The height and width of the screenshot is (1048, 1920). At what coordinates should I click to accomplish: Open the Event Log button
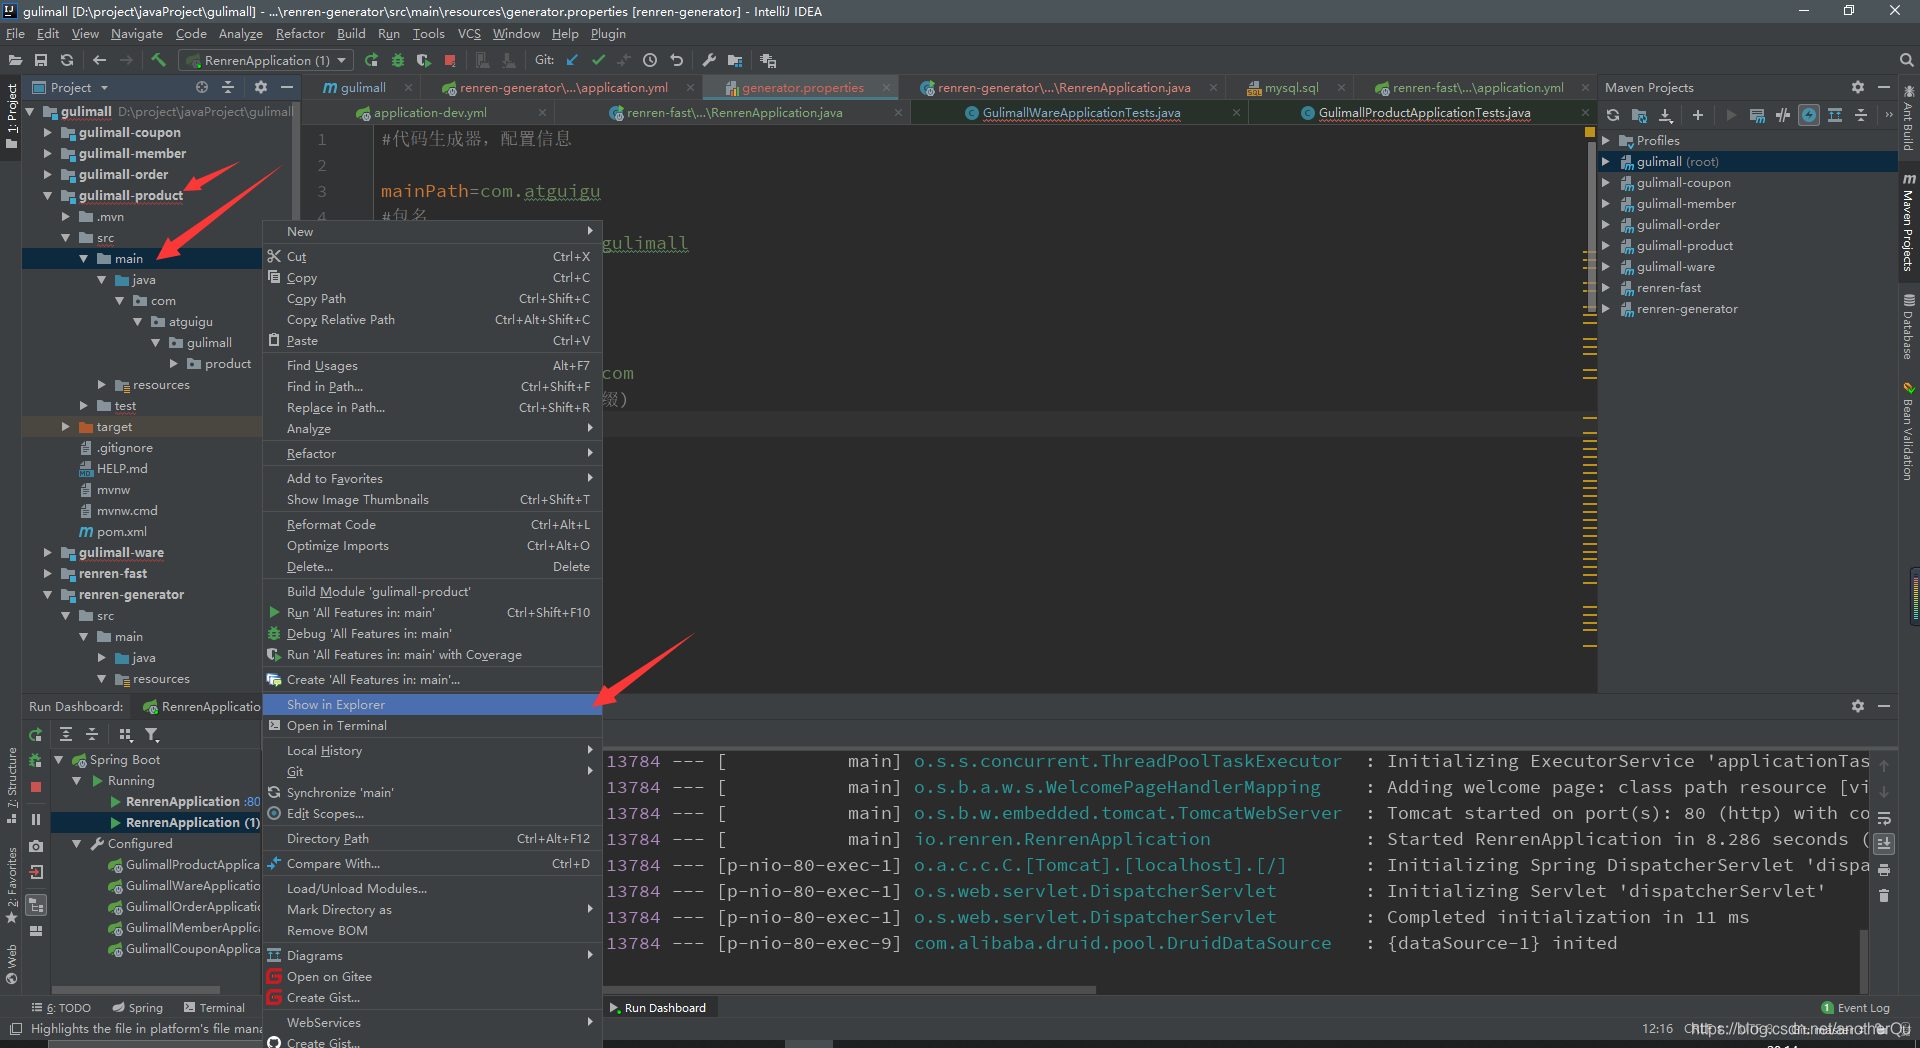pyautogui.click(x=1855, y=1007)
